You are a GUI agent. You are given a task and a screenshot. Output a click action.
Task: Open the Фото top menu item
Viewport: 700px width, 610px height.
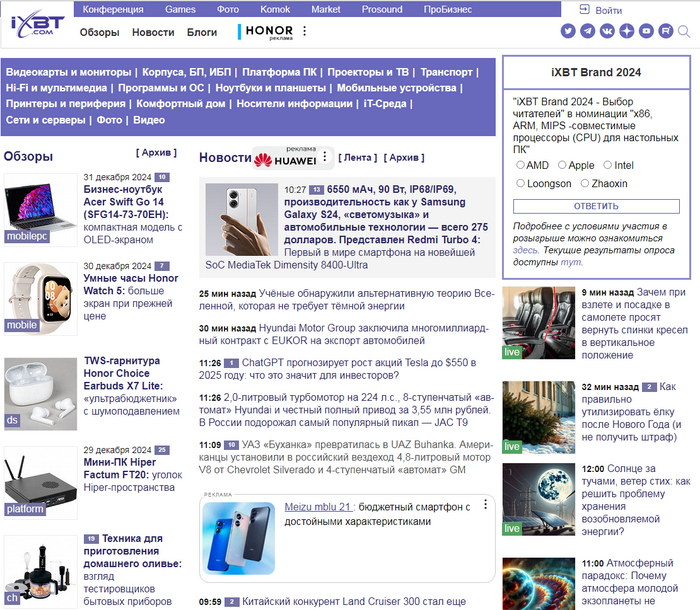coord(228,9)
